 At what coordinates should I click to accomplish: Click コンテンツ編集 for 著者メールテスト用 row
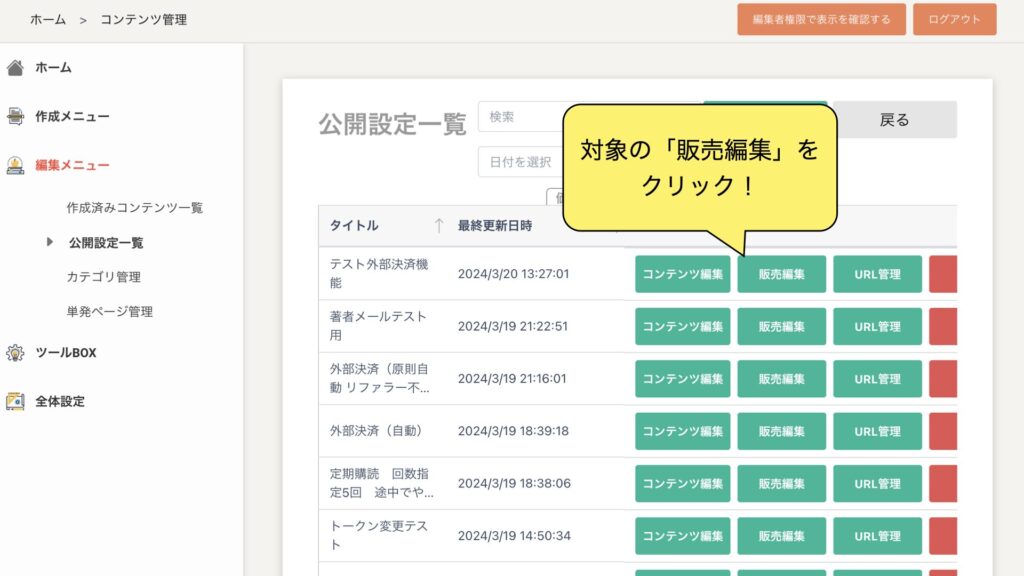(x=682, y=327)
